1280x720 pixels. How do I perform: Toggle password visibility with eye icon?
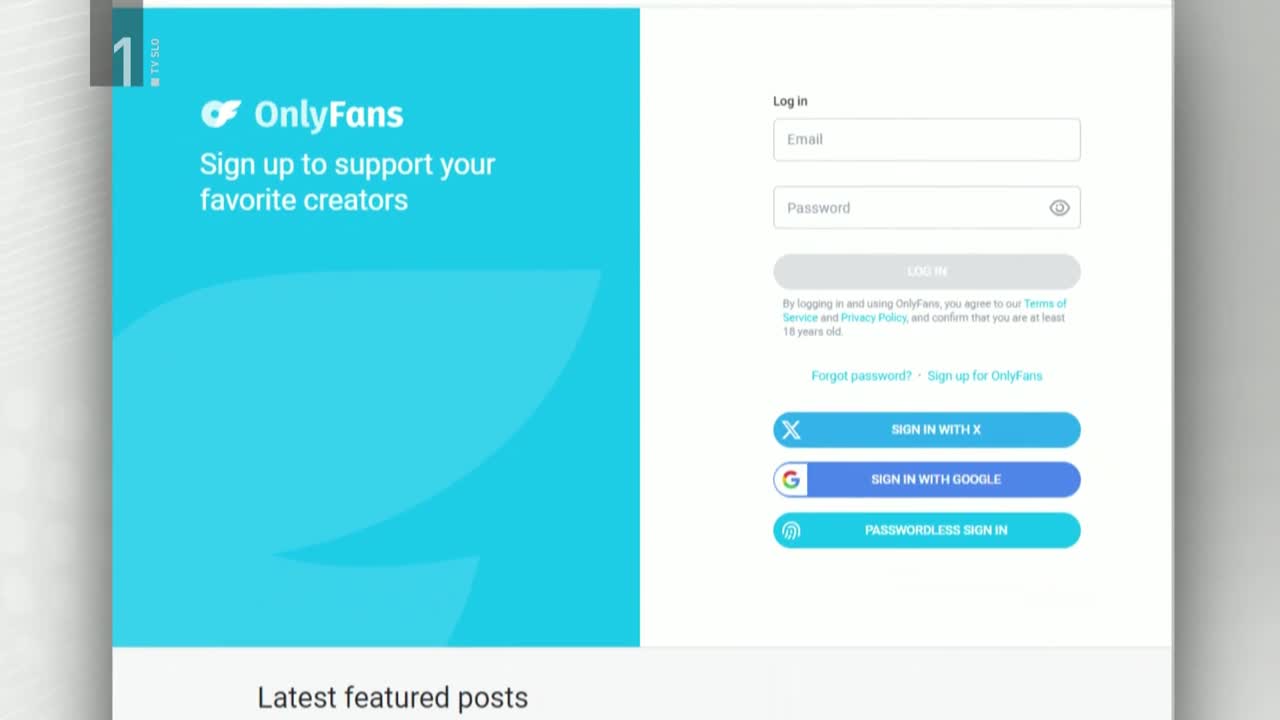[x=1059, y=208]
